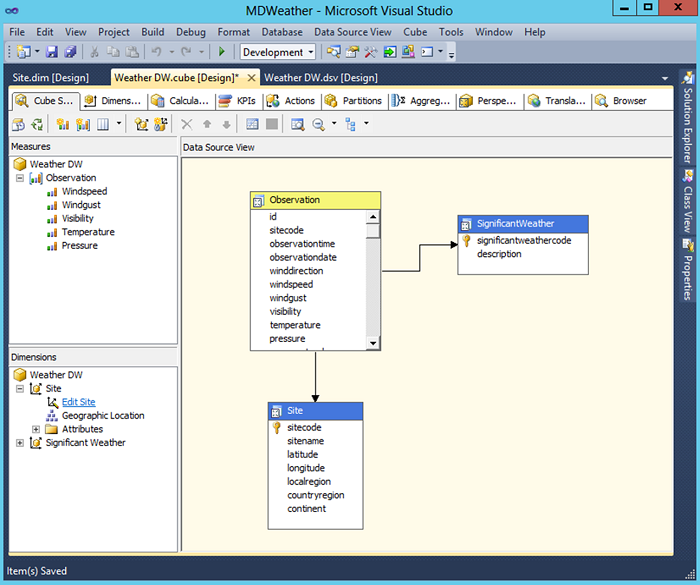
Task: Click the Zoom magnifier icon
Action: point(318,124)
